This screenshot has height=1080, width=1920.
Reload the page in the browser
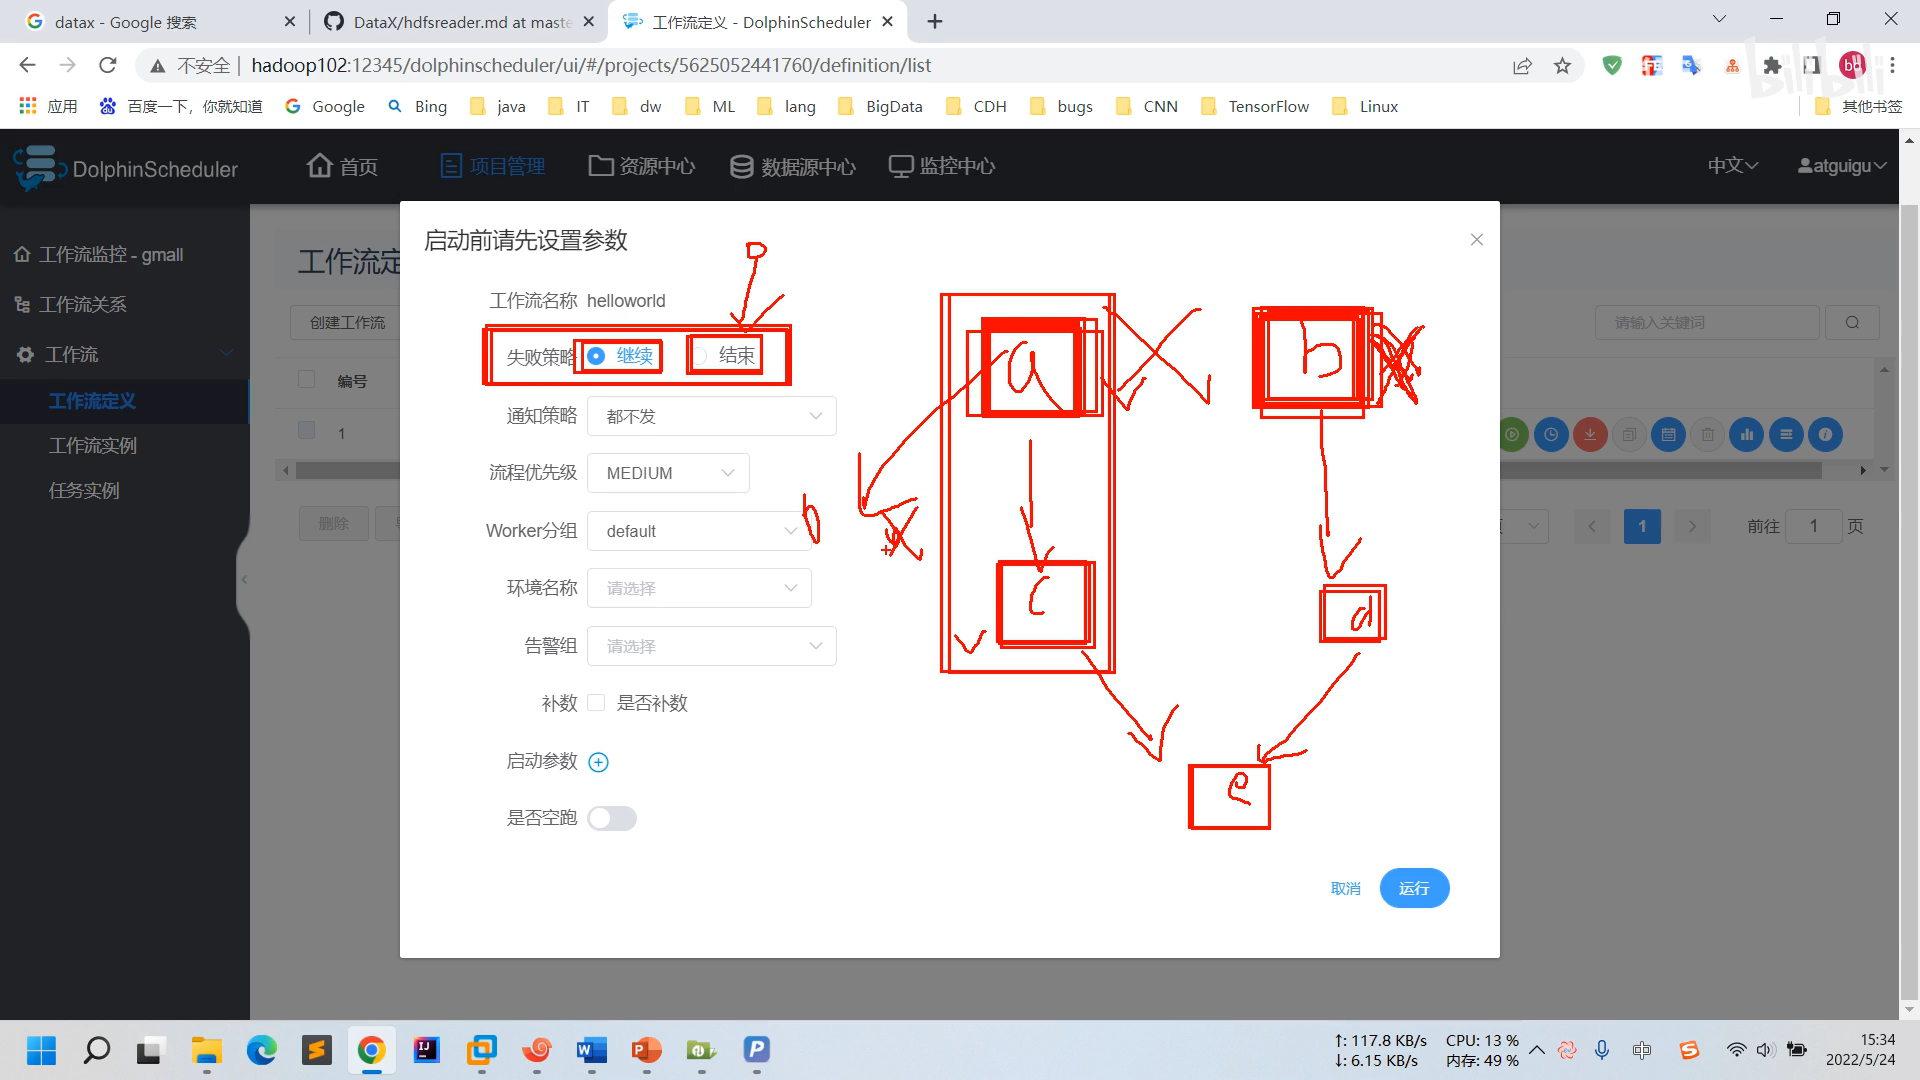click(x=108, y=66)
